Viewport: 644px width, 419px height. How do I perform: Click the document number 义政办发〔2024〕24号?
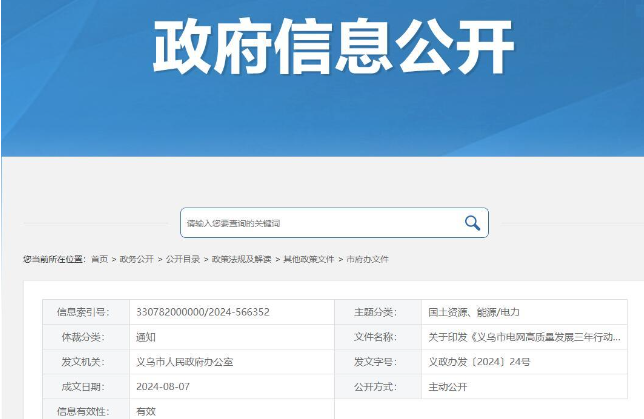(479, 362)
